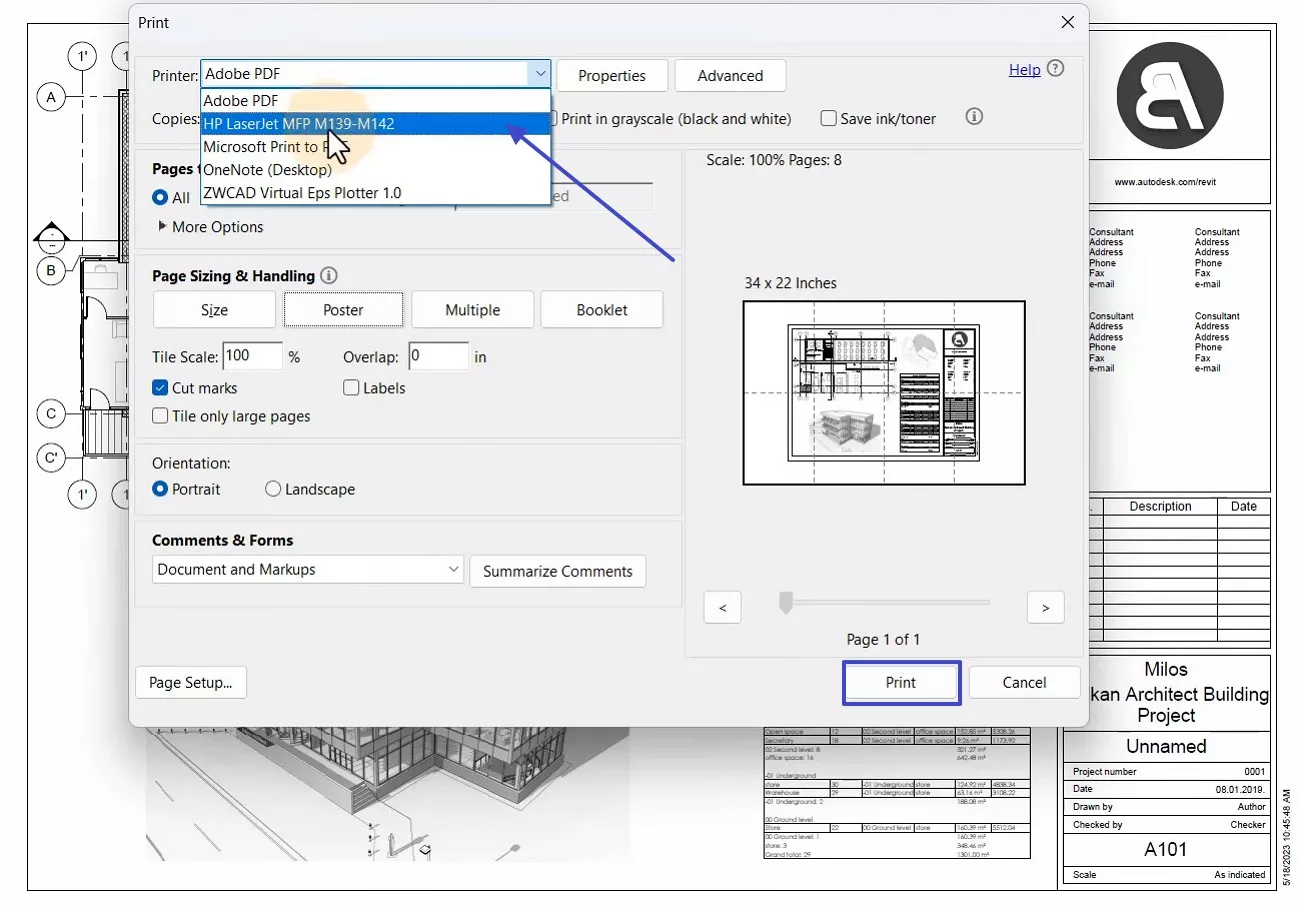Click the info icon beside Page Sizing & Handling

(x=328, y=275)
